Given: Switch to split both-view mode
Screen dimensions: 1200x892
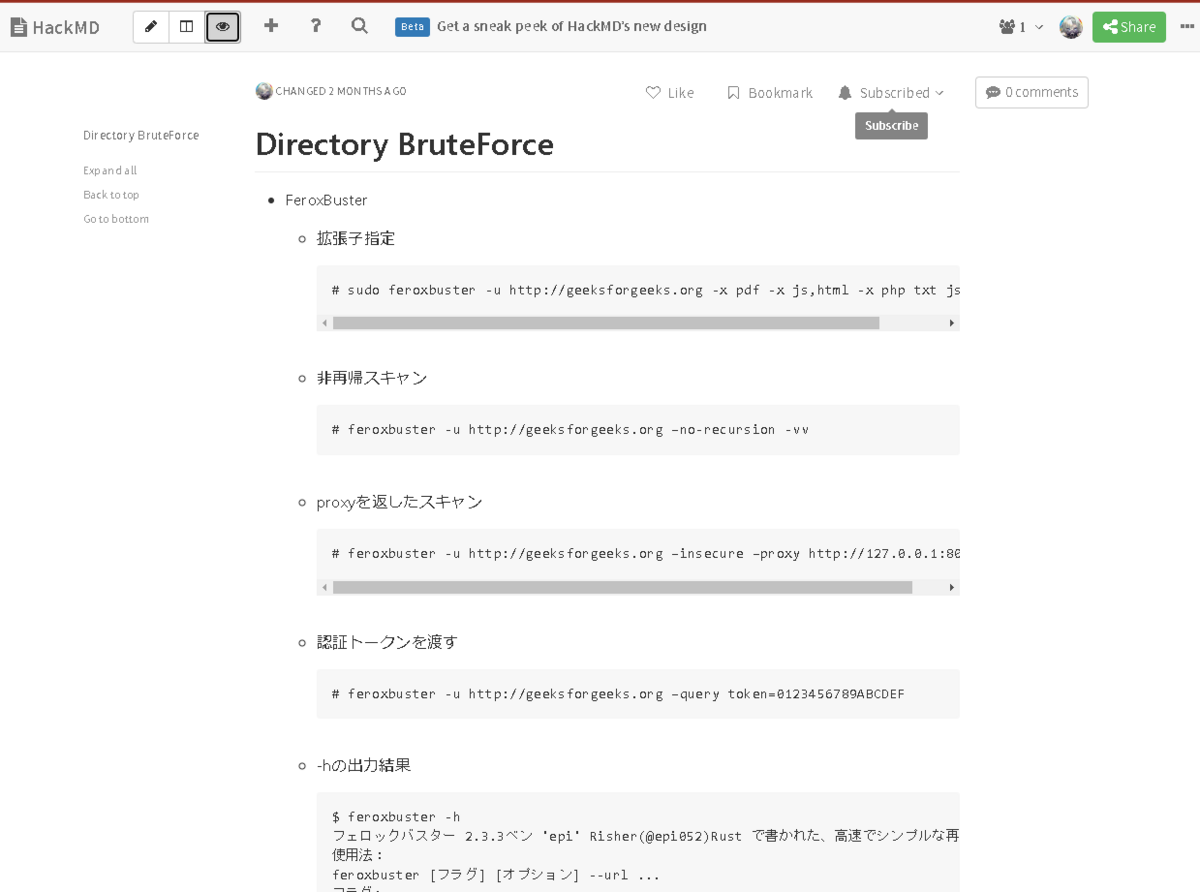Looking at the screenshot, I should click(x=186, y=27).
